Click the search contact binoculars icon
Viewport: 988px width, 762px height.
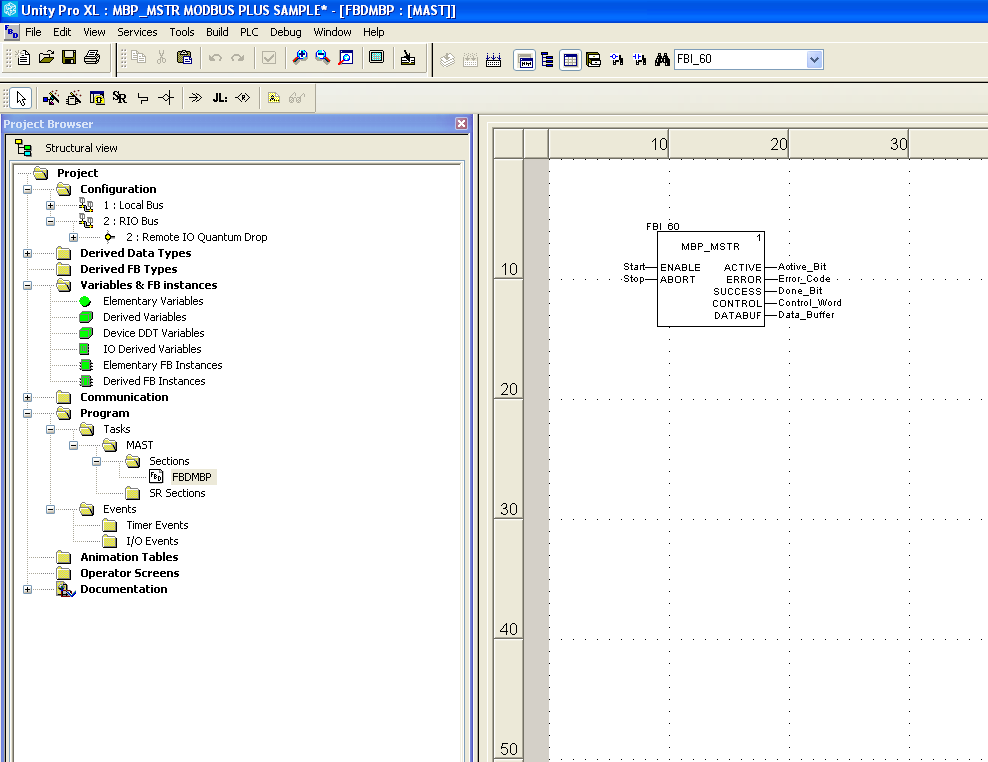(x=640, y=60)
